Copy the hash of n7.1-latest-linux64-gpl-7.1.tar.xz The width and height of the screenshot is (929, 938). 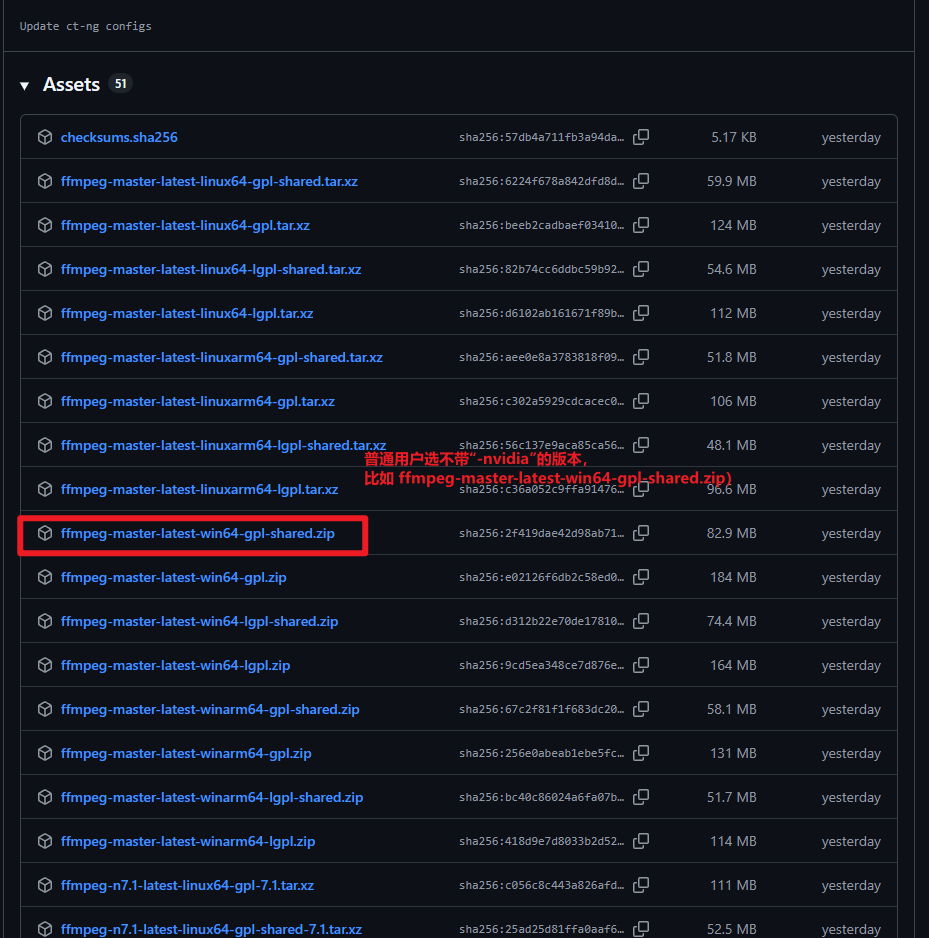pos(641,885)
